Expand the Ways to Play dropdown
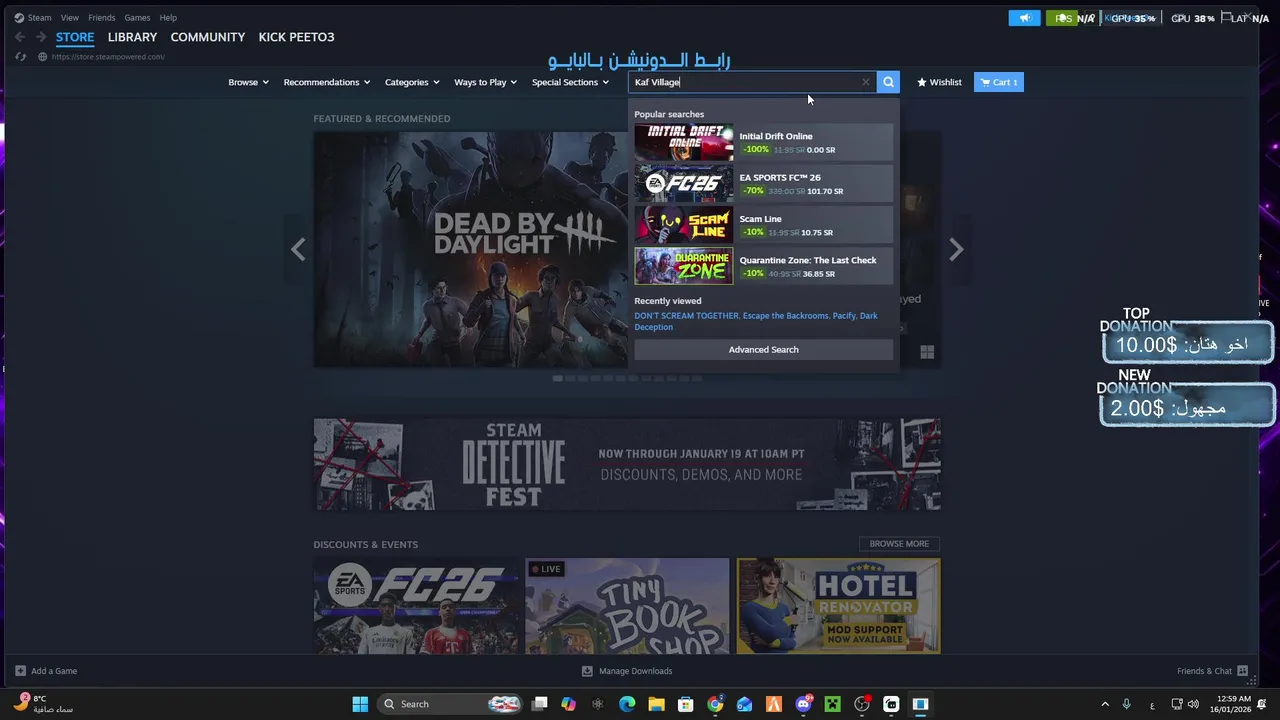The image size is (1280, 720). coord(485,82)
